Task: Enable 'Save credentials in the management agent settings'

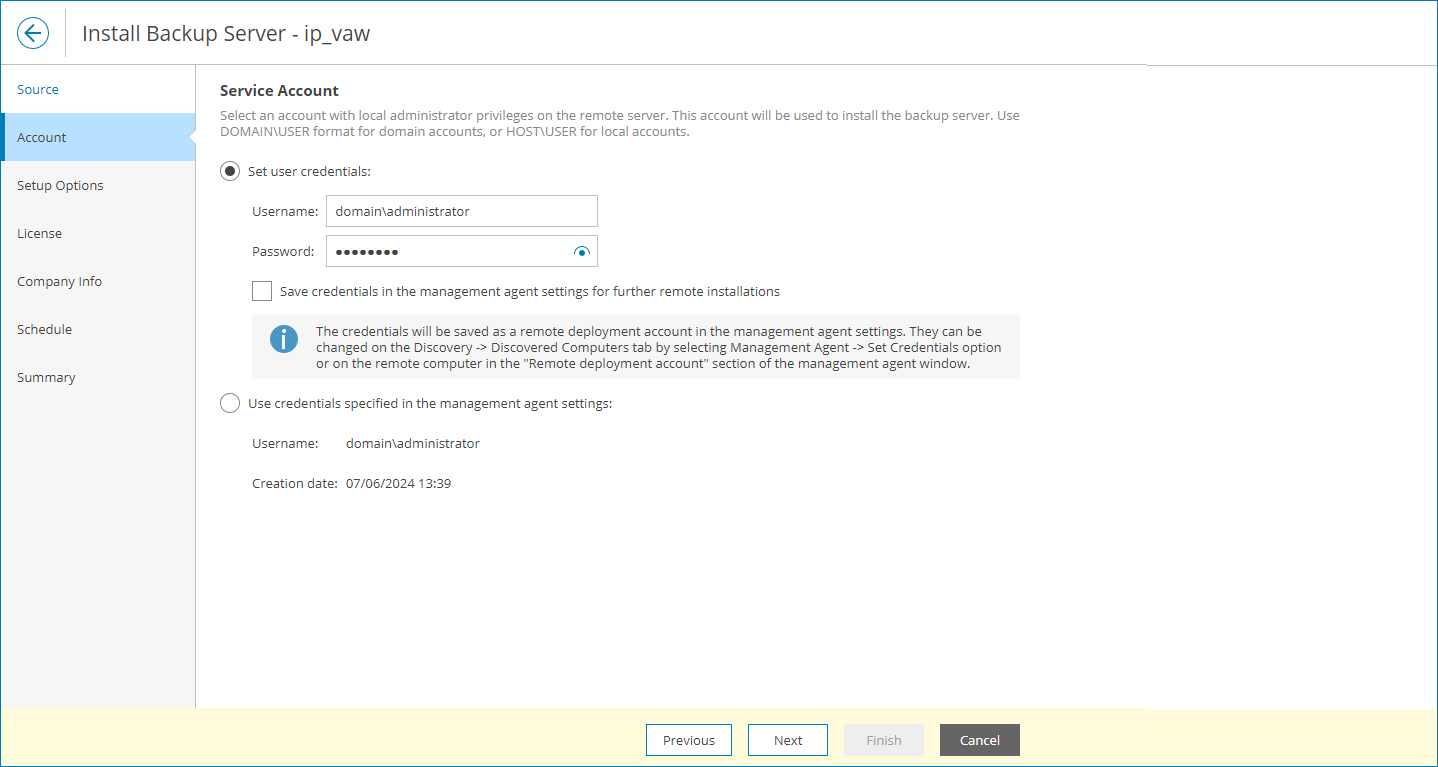Action: pos(261,291)
